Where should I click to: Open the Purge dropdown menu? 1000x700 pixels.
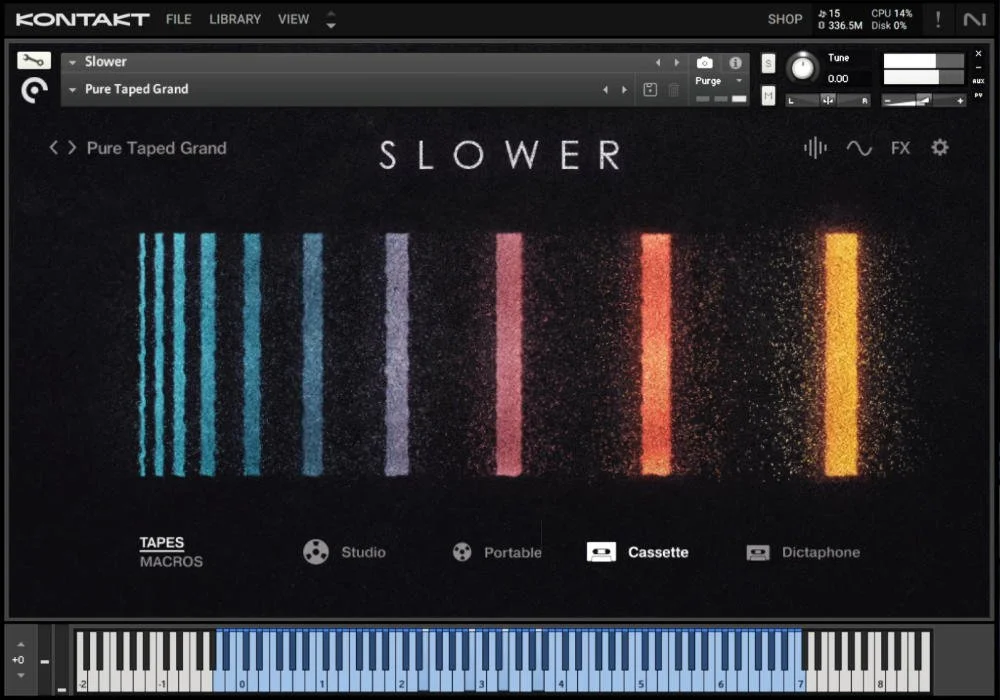[x=739, y=81]
